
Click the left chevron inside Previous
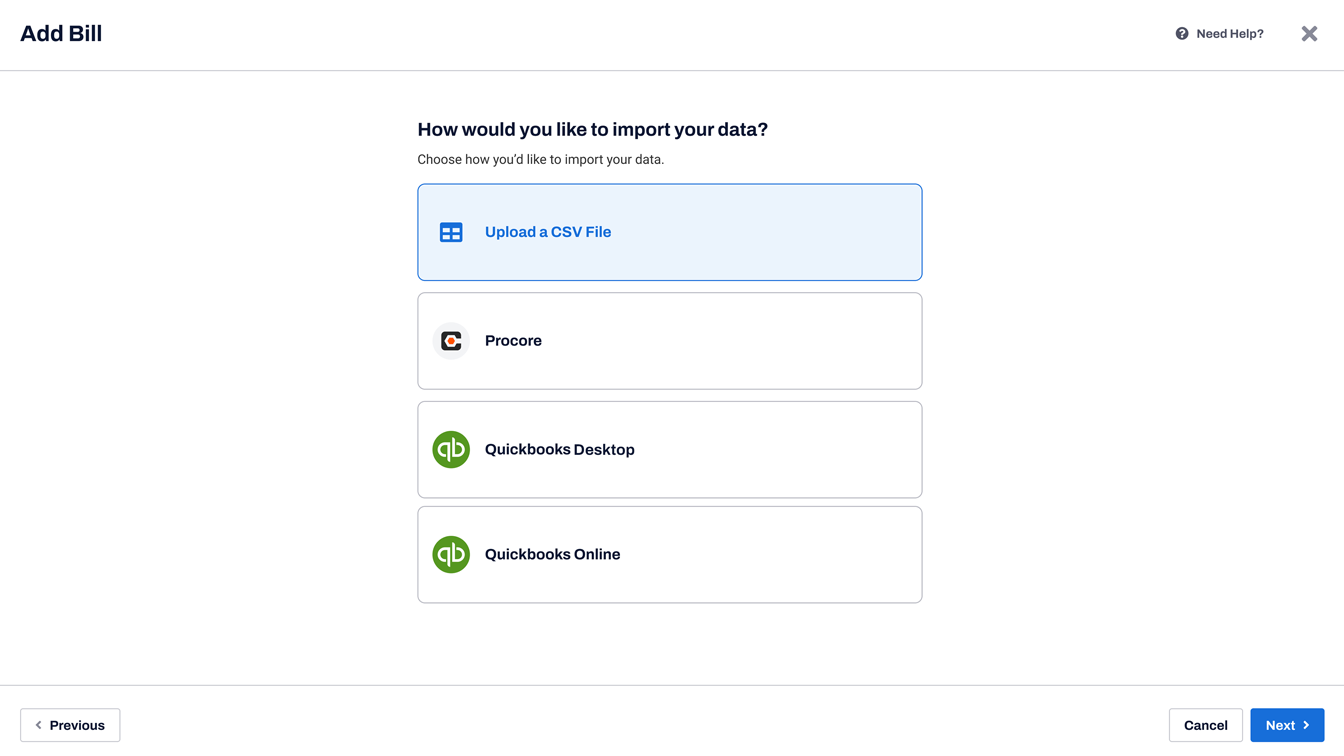pos(39,725)
